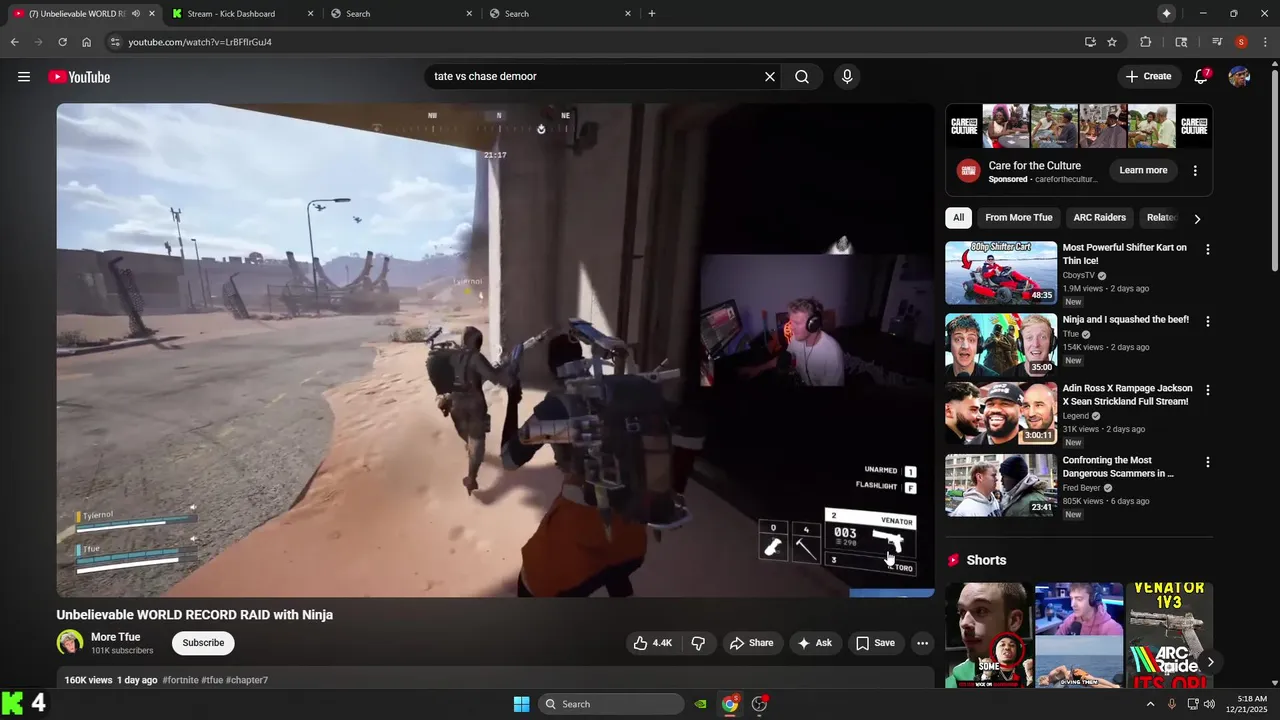Click the #fortnite hashtag
1280x720 pixels.
(180, 680)
